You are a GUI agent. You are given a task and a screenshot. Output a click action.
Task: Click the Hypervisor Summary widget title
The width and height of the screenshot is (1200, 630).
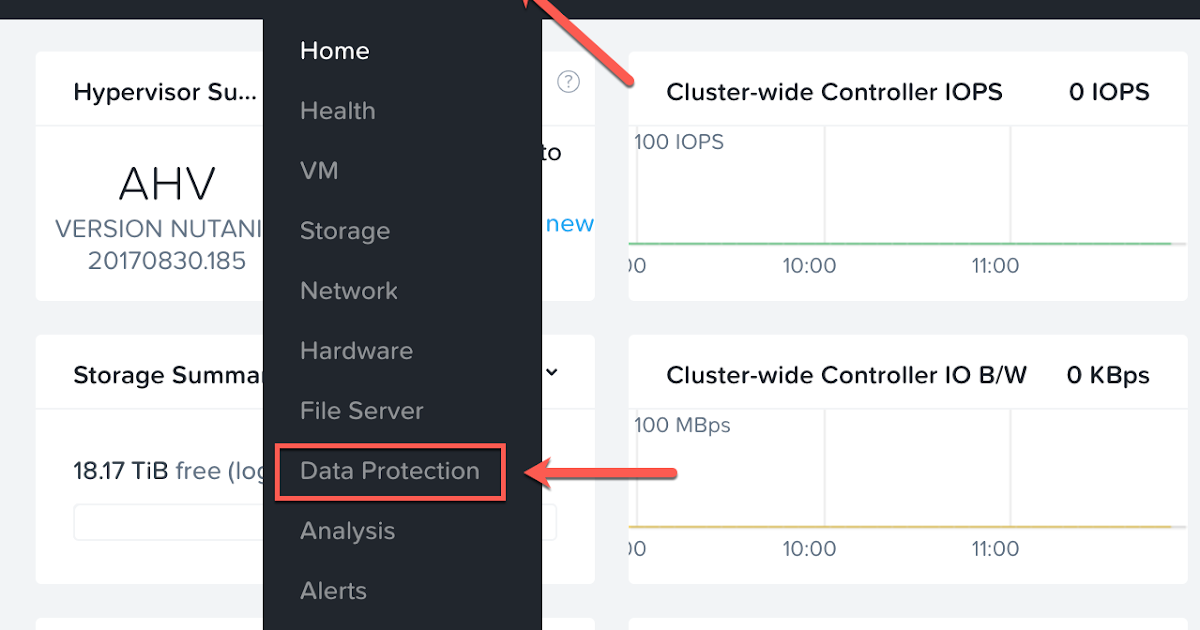click(x=166, y=92)
